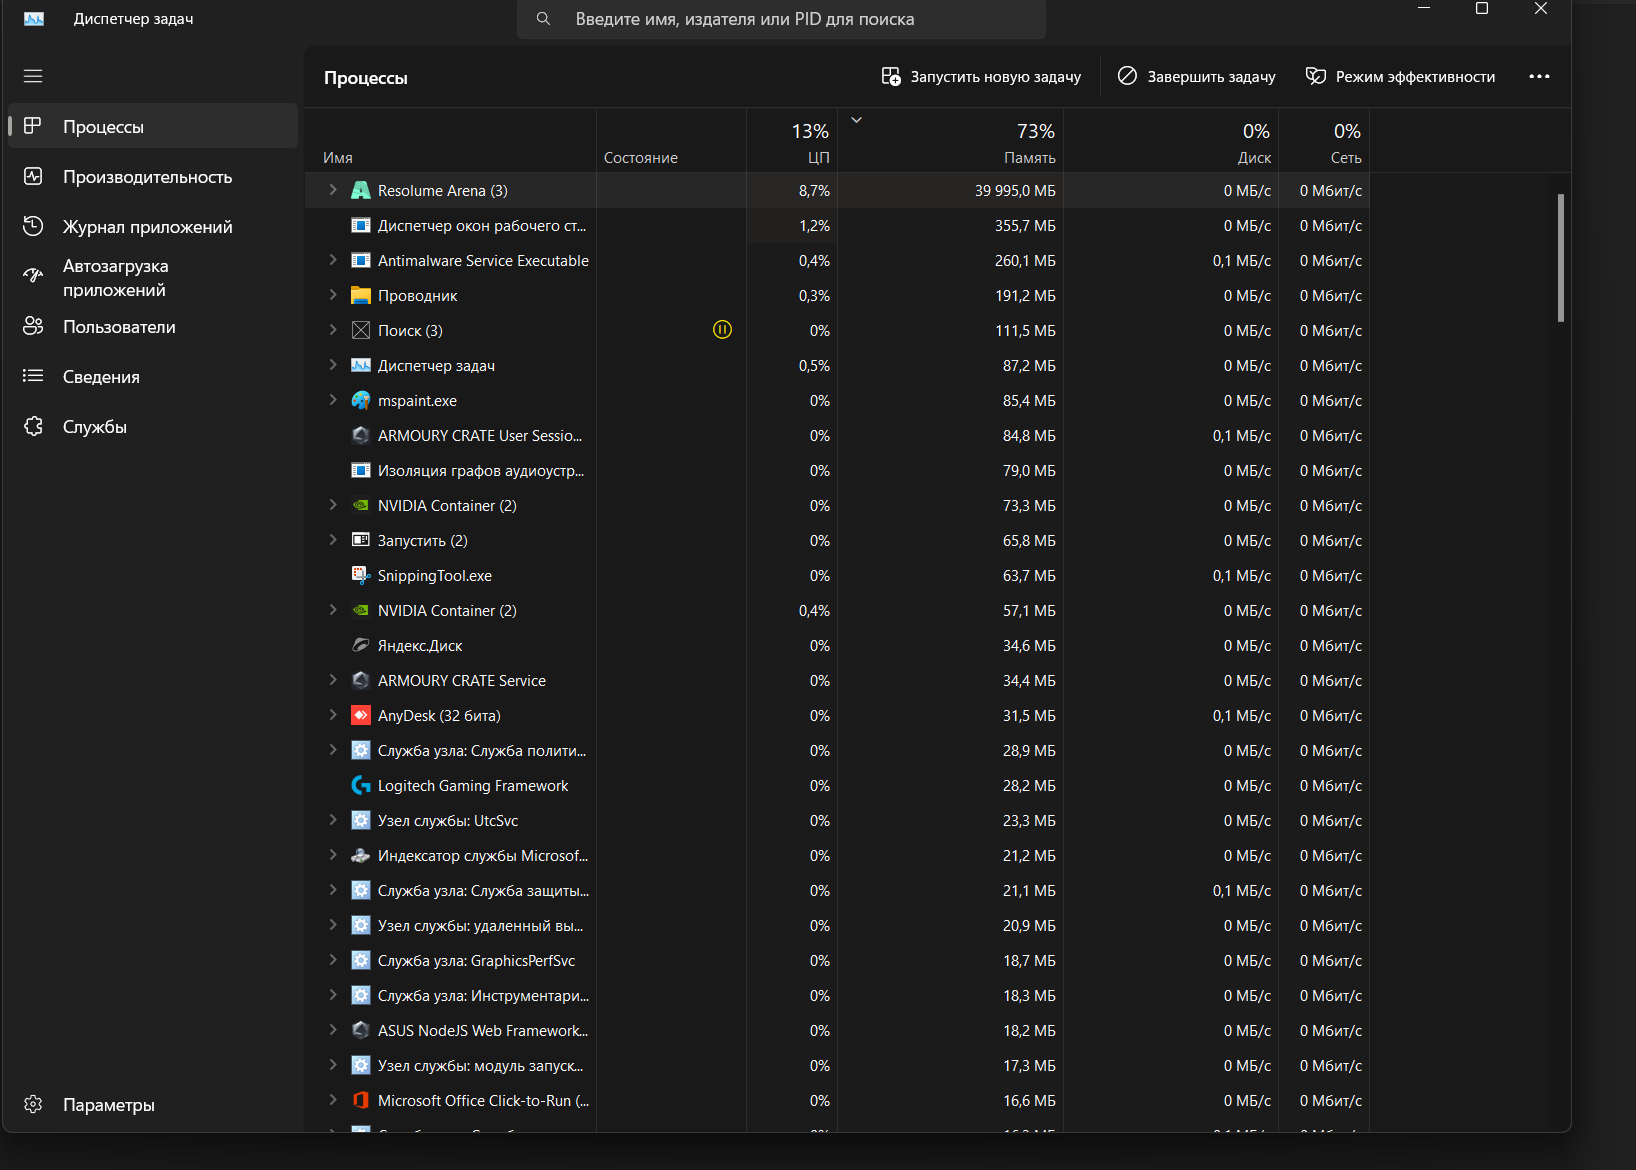Click the hamburger navigation menu icon

coord(33,76)
